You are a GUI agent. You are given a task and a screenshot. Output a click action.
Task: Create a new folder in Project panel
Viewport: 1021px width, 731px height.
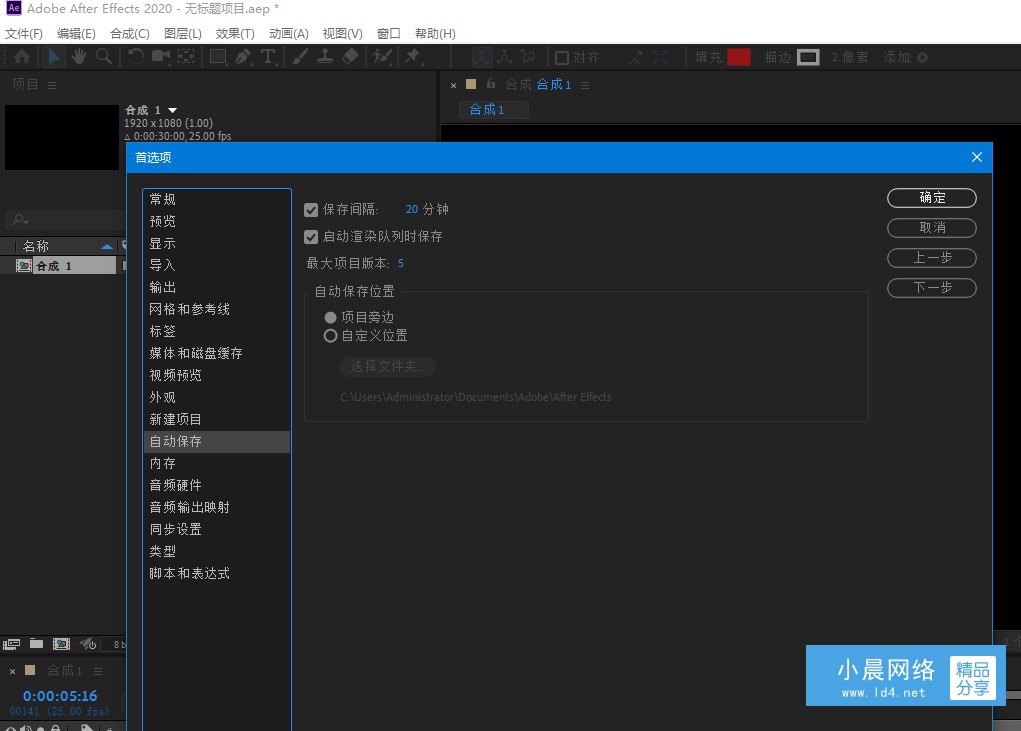(x=36, y=644)
